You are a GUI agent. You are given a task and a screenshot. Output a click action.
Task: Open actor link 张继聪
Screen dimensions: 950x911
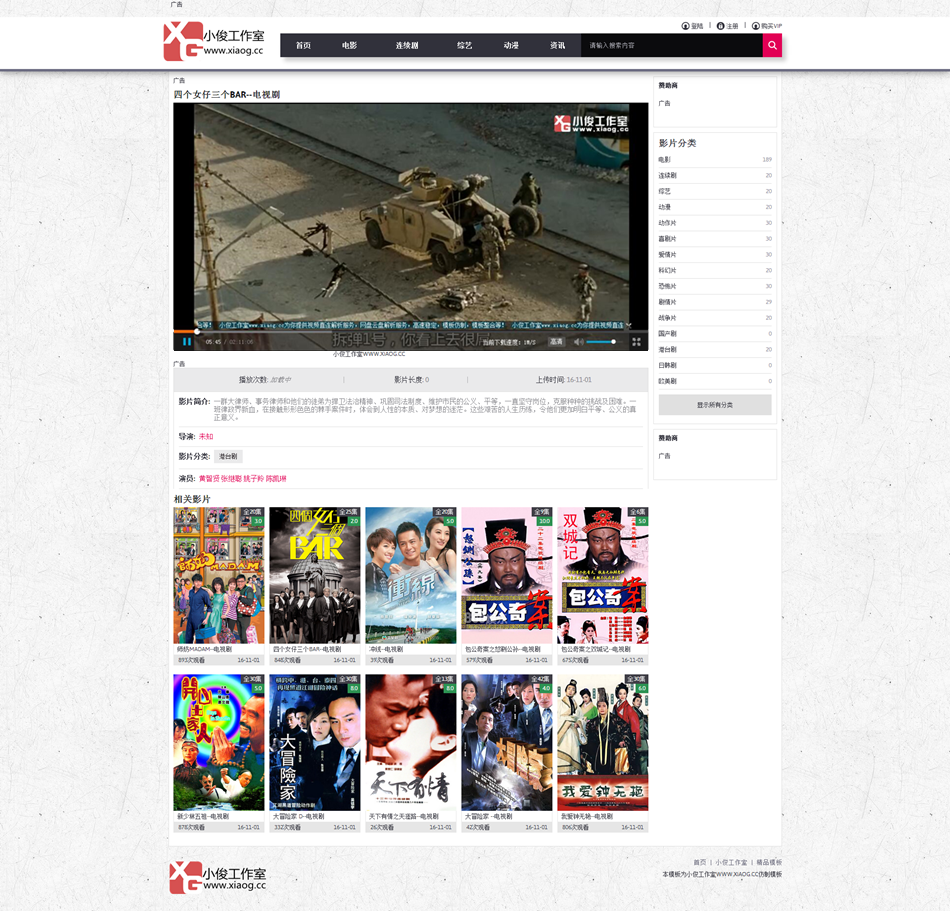point(231,479)
